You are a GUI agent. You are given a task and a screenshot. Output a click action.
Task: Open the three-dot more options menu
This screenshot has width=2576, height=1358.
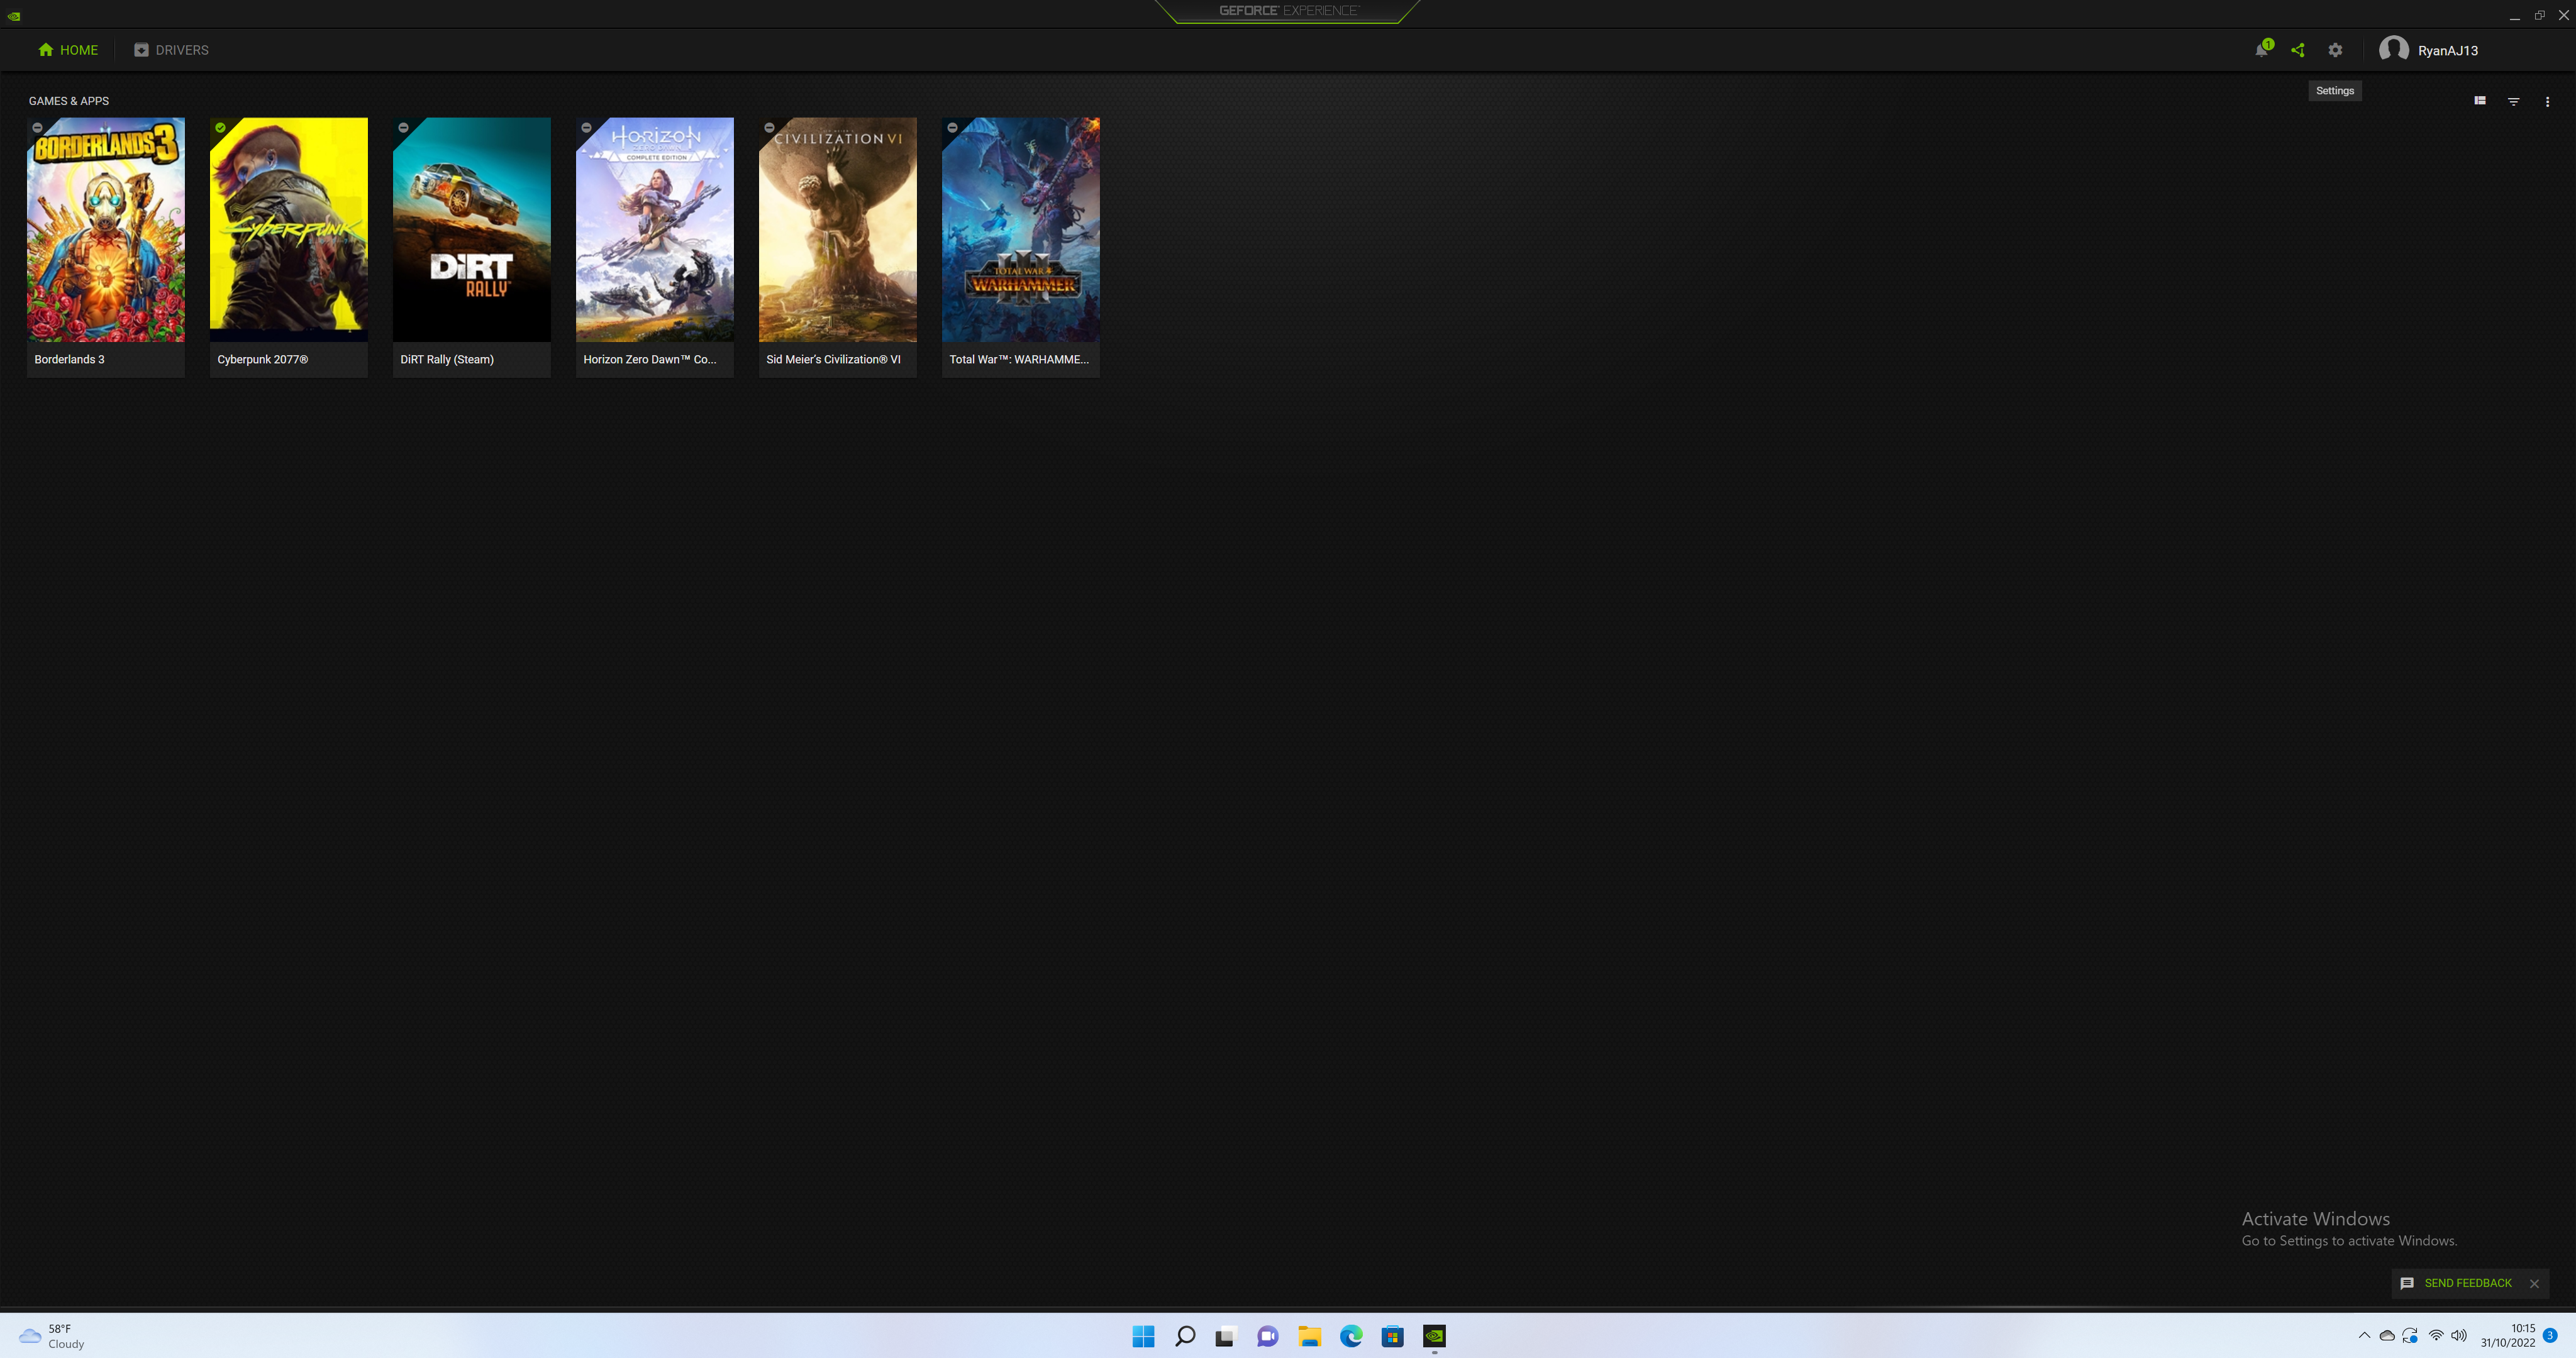point(2547,101)
